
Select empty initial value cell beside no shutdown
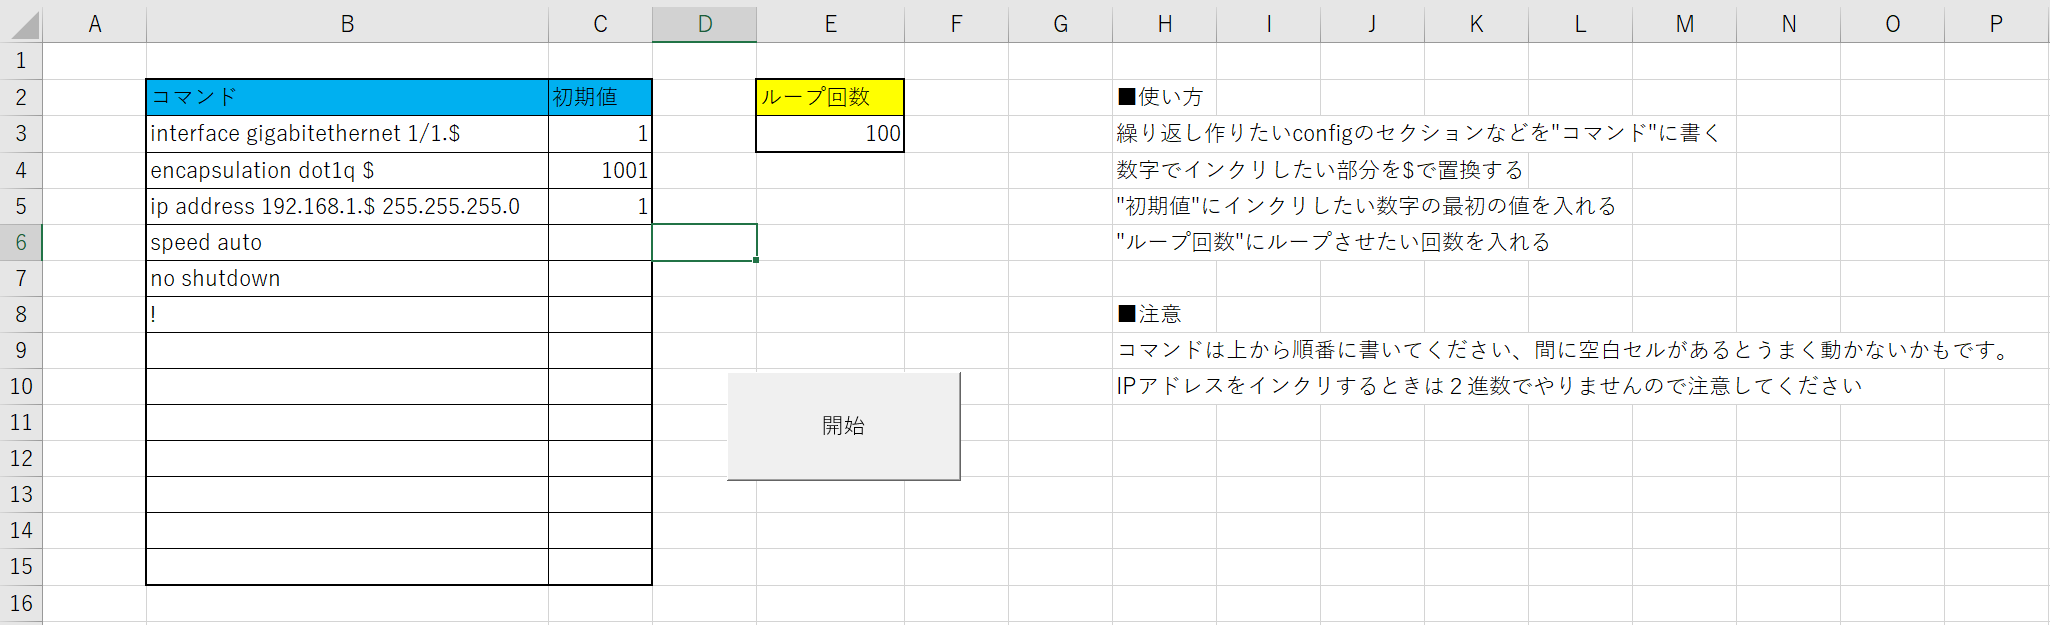point(600,278)
